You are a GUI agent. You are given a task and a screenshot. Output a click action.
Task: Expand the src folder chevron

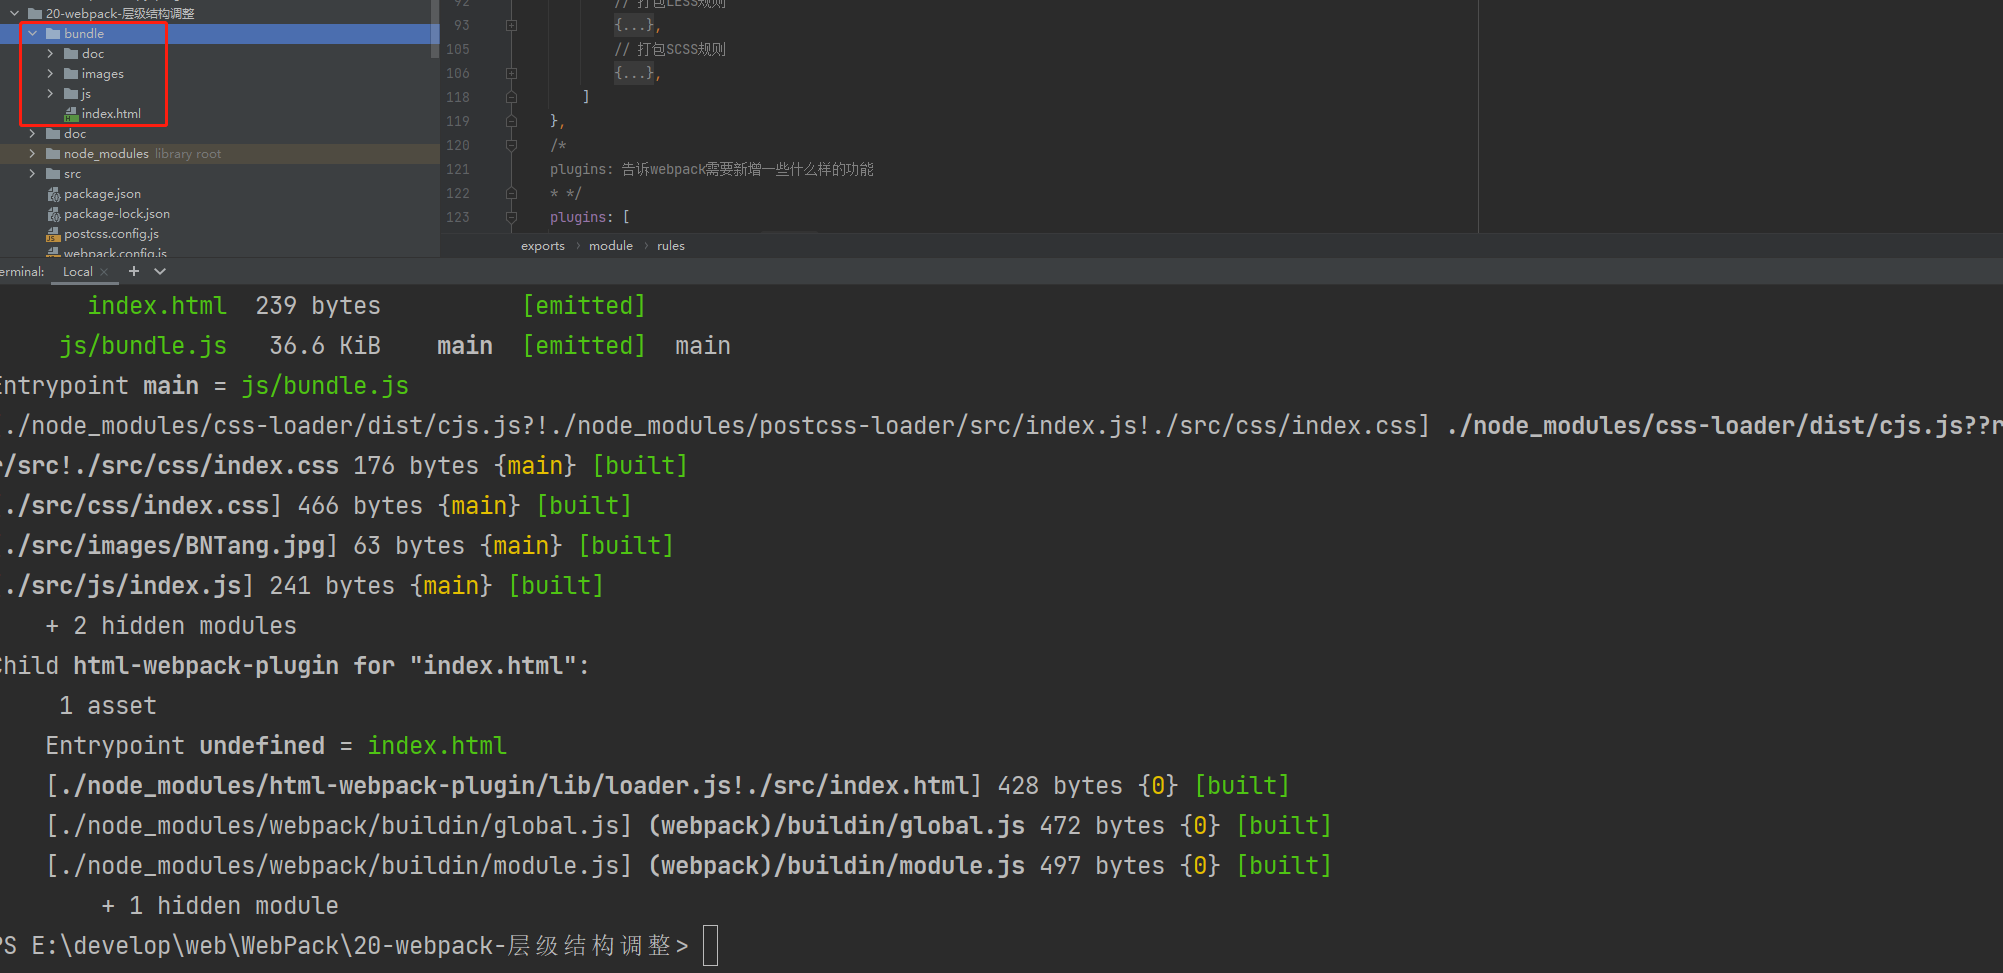(x=32, y=173)
